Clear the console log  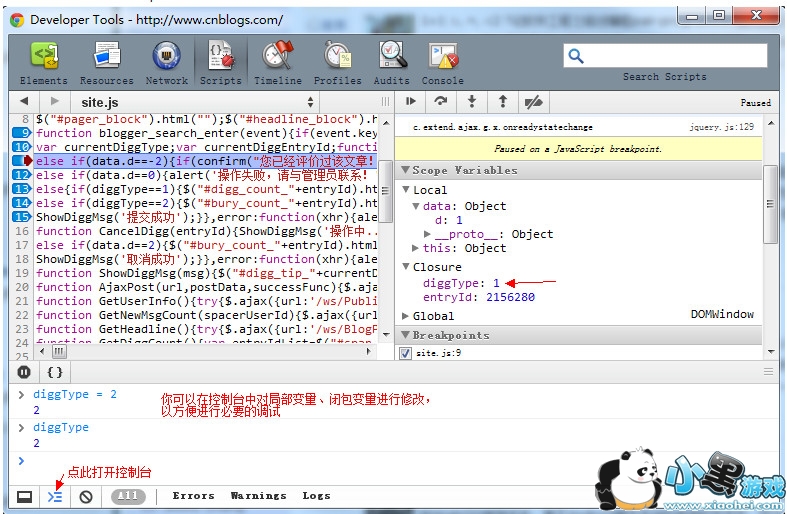coord(86,496)
